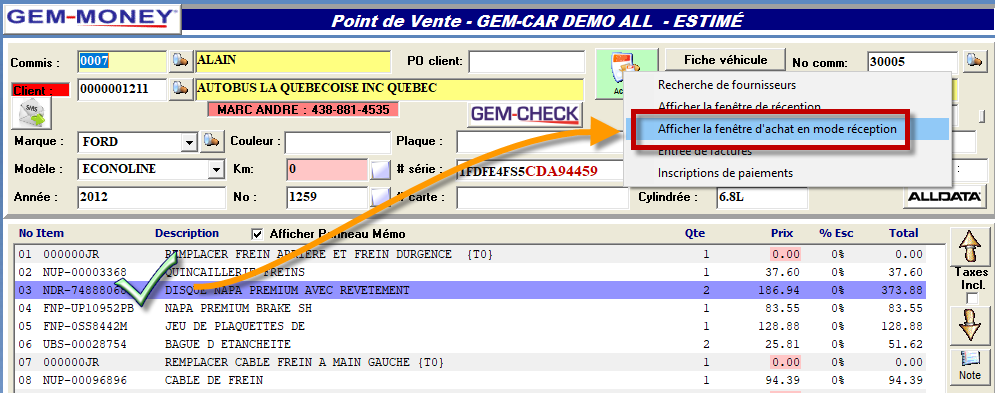Open the Commis lookup search icon
The image size is (995, 393).
(x=181, y=61)
